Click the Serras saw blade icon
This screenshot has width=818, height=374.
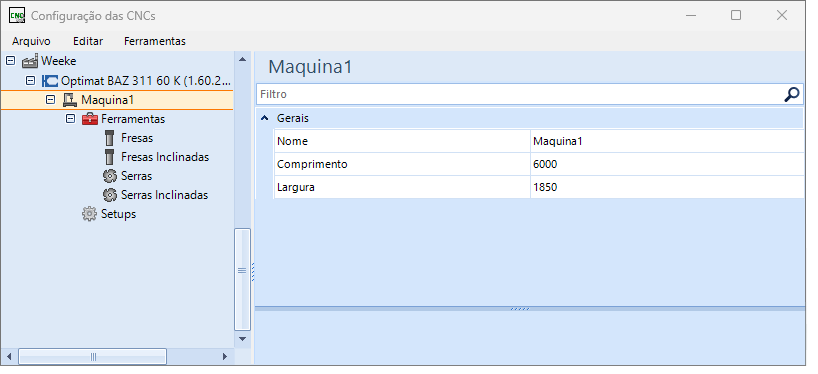tap(110, 176)
